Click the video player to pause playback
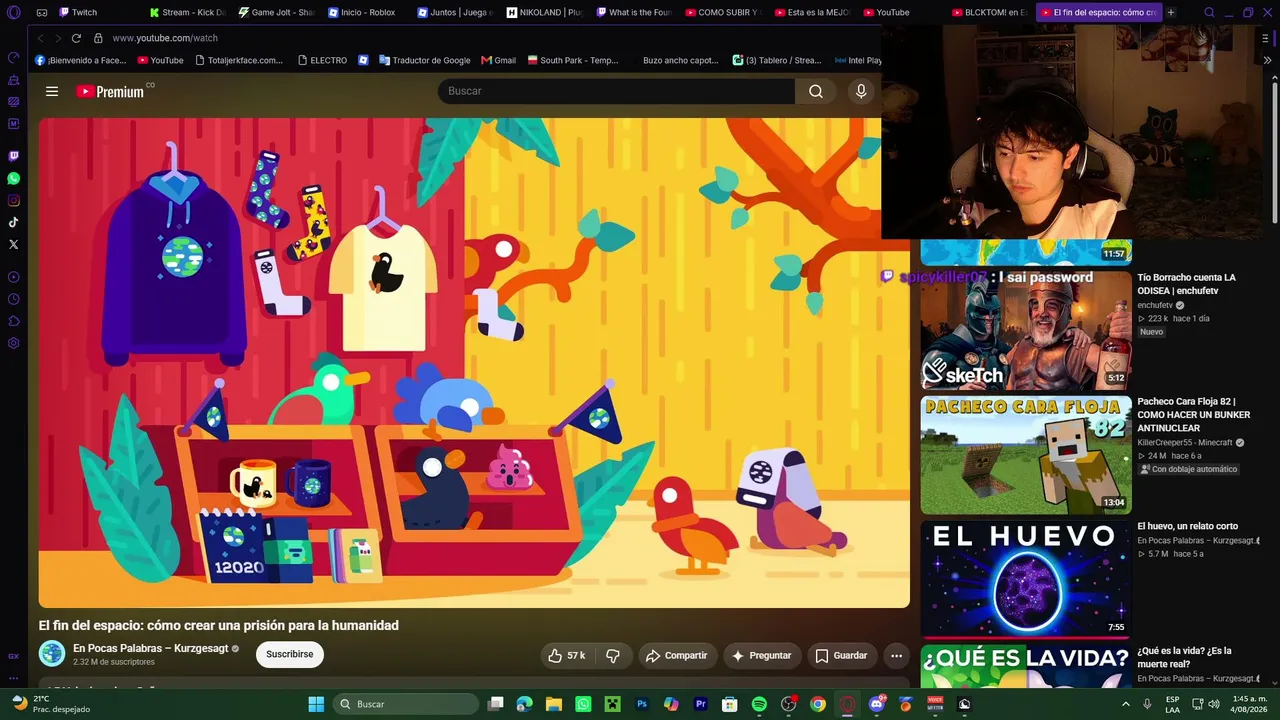 point(474,363)
